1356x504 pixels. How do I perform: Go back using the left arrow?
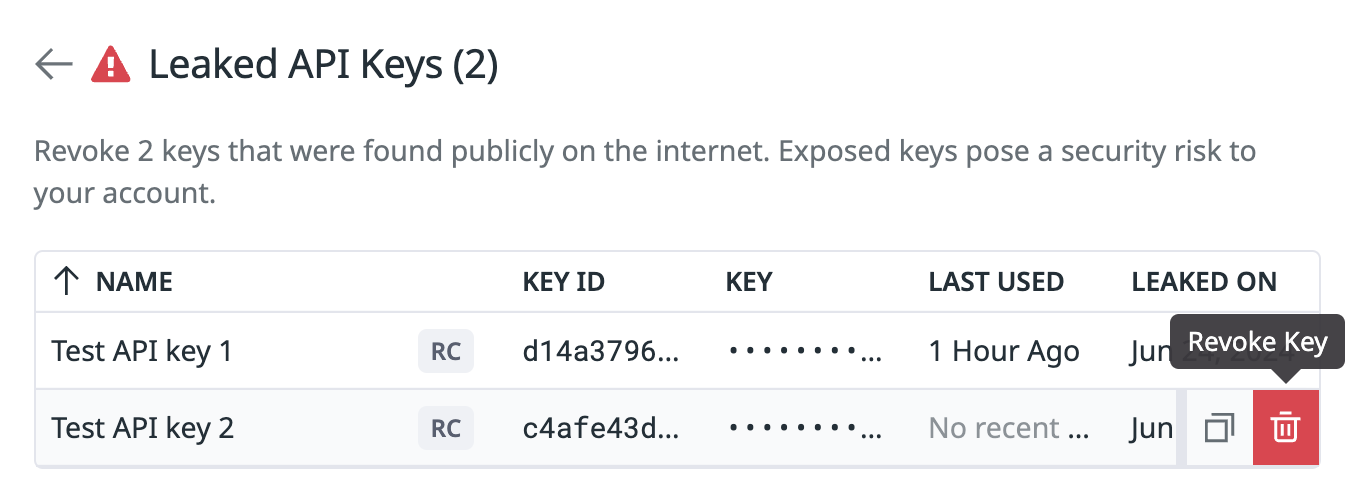[53, 65]
